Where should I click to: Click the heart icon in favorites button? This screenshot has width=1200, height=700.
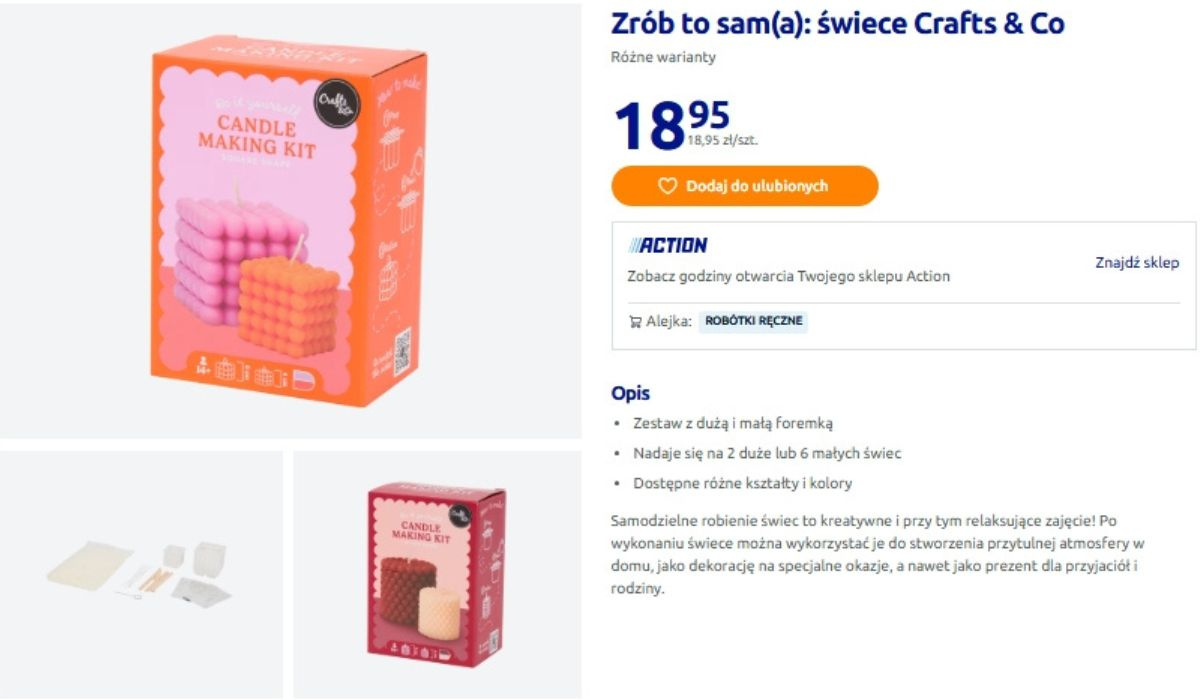(x=668, y=186)
